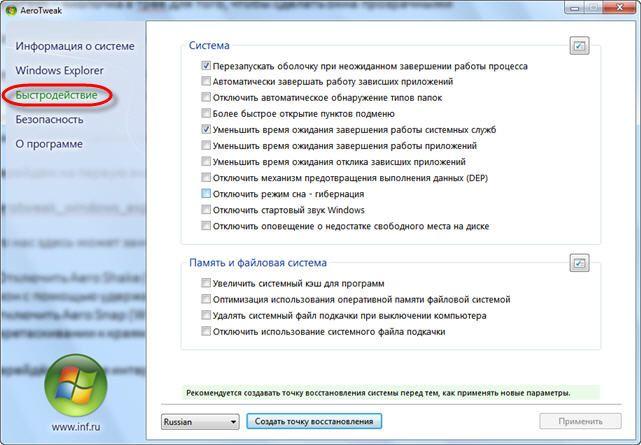Click the select-all icon in Система section
Image resolution: width=641 pixels, height=445 pixels.
[579, 46]
